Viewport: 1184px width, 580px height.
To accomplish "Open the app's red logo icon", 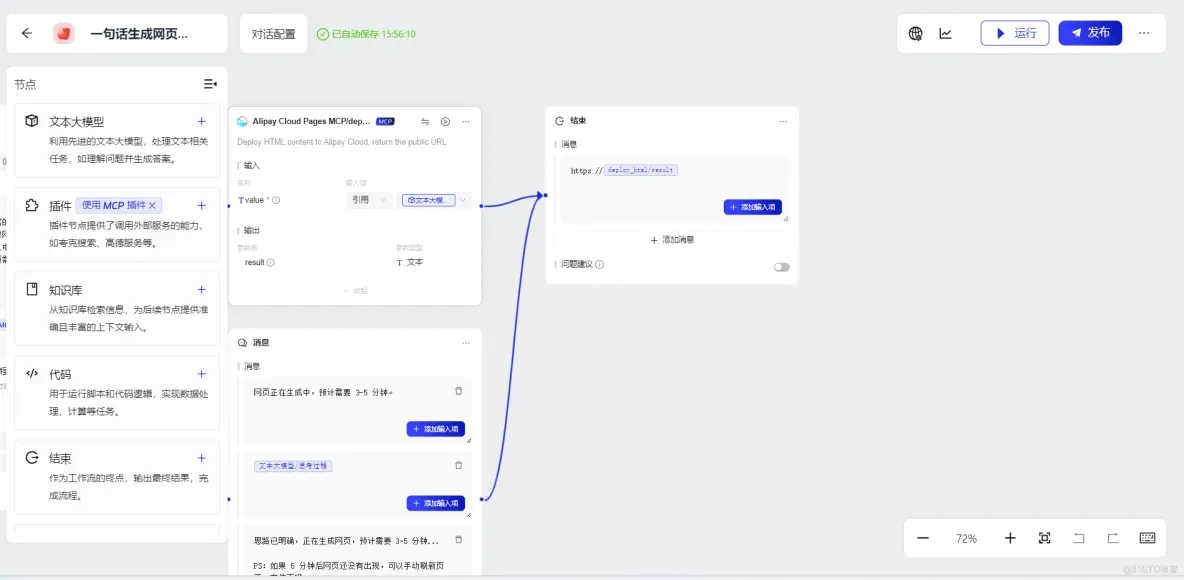I will 63,33.
